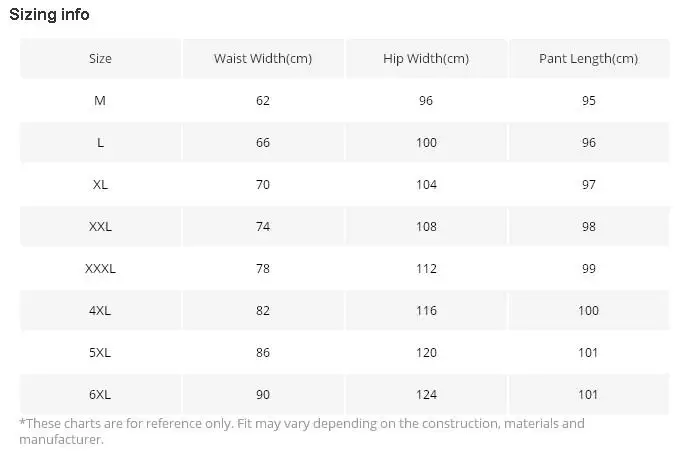Select the "Size" column header

[100, 58]
